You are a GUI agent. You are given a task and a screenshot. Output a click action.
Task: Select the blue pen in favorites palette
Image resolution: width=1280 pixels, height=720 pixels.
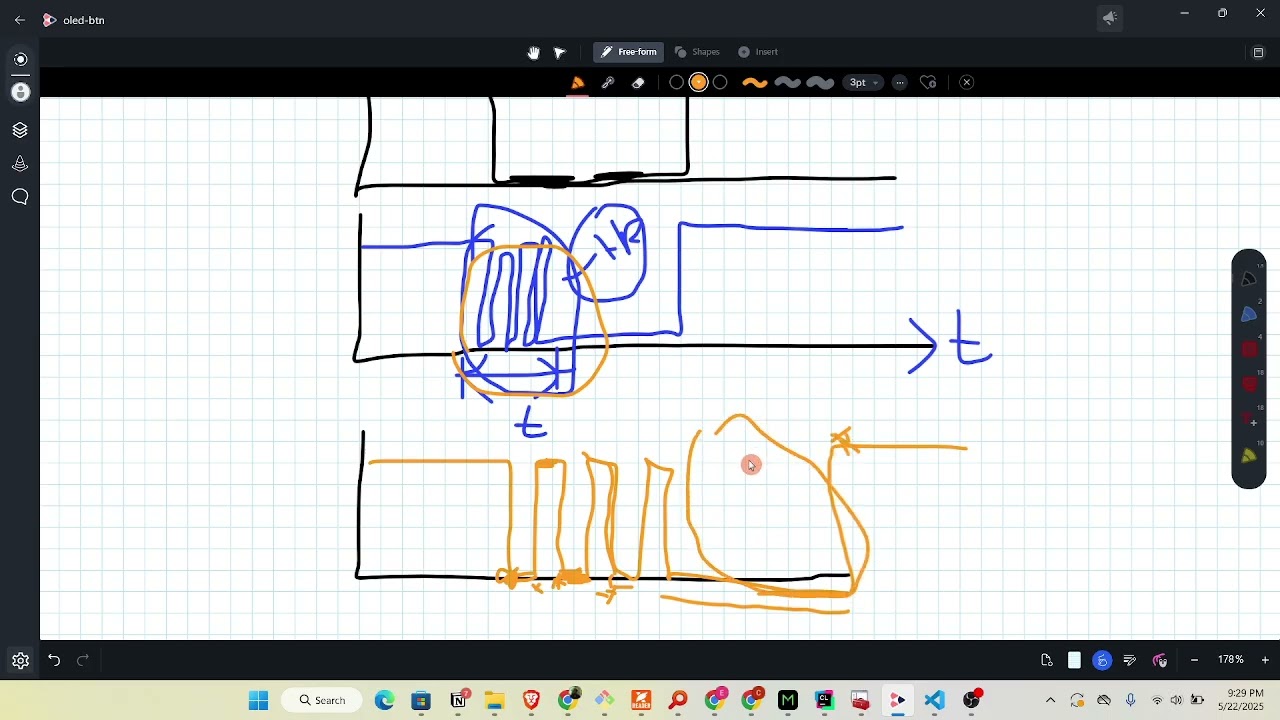coord(1249,315)
